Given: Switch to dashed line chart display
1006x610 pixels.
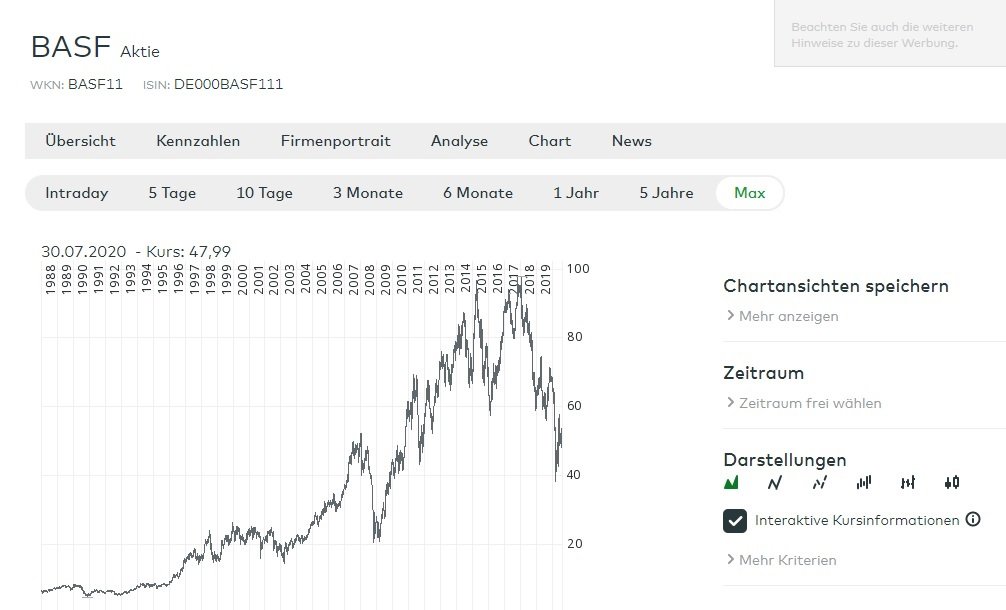Looking at the screenshot, I should (x=820, y=483).
